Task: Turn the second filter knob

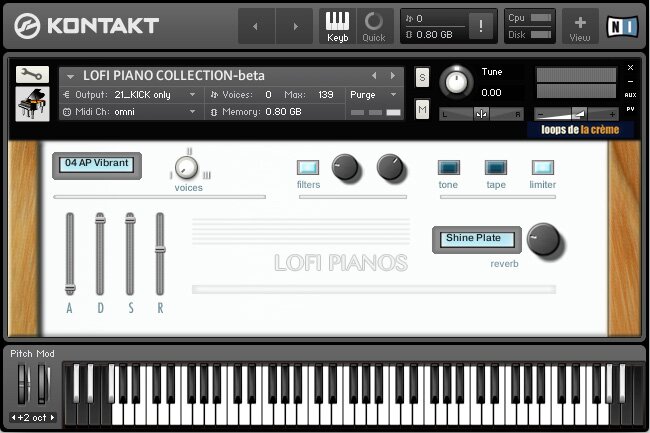Action: tap(390, 167)
